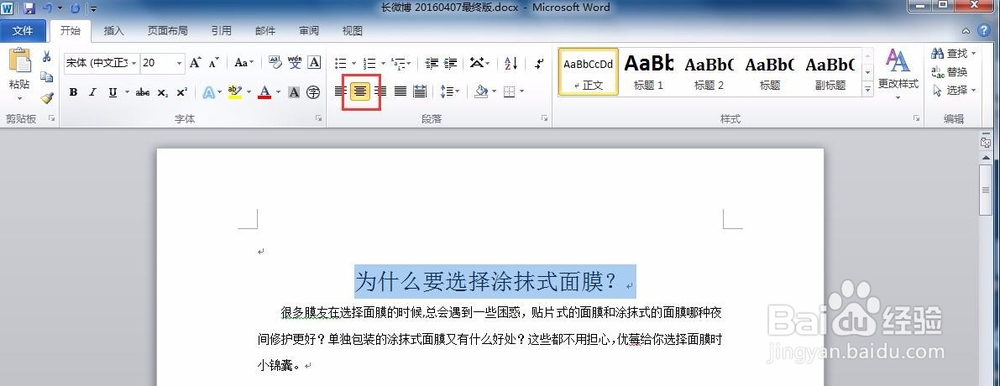
Task: Open the highlight color dropdown arrow
Action: tap(249, 93)
